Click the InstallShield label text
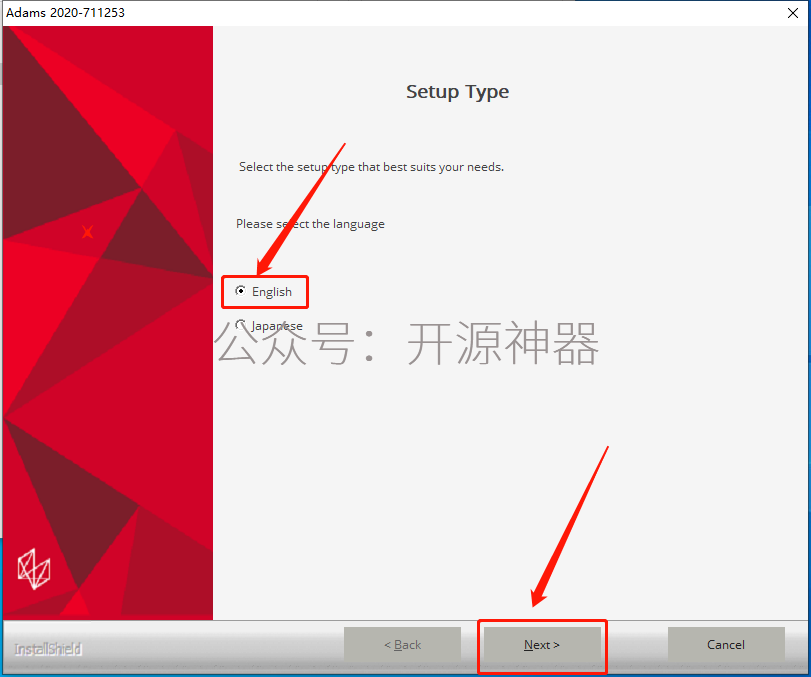 pyautogui.click(x=48, y=649)
